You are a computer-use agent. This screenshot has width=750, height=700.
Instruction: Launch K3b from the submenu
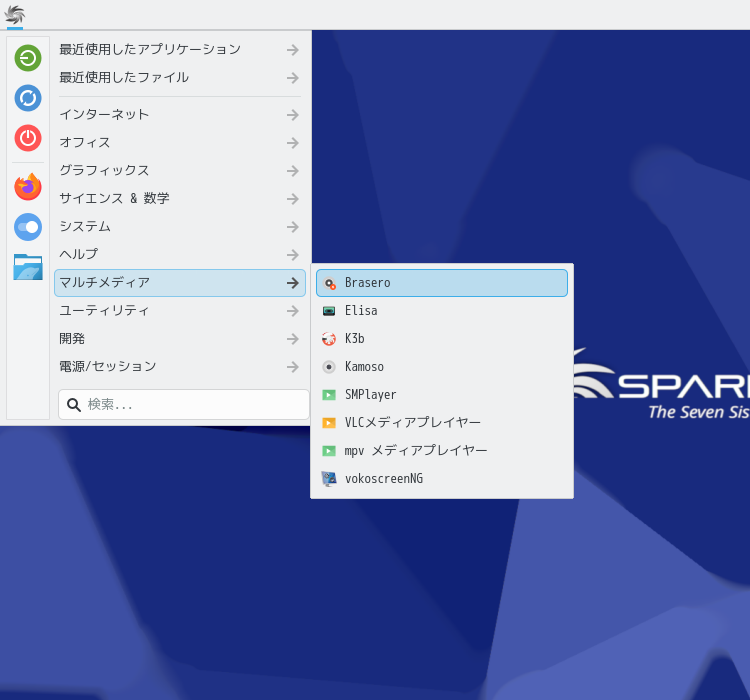click(441, 339)
